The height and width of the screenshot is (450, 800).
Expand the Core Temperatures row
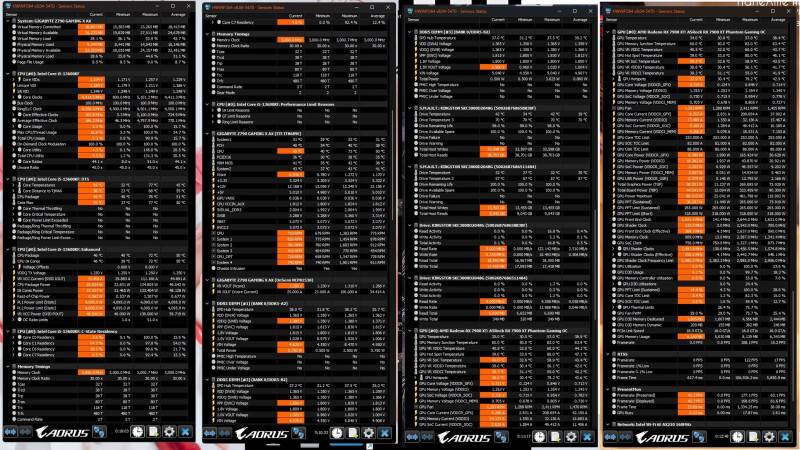pyautogui.click(x=14, y=185)
